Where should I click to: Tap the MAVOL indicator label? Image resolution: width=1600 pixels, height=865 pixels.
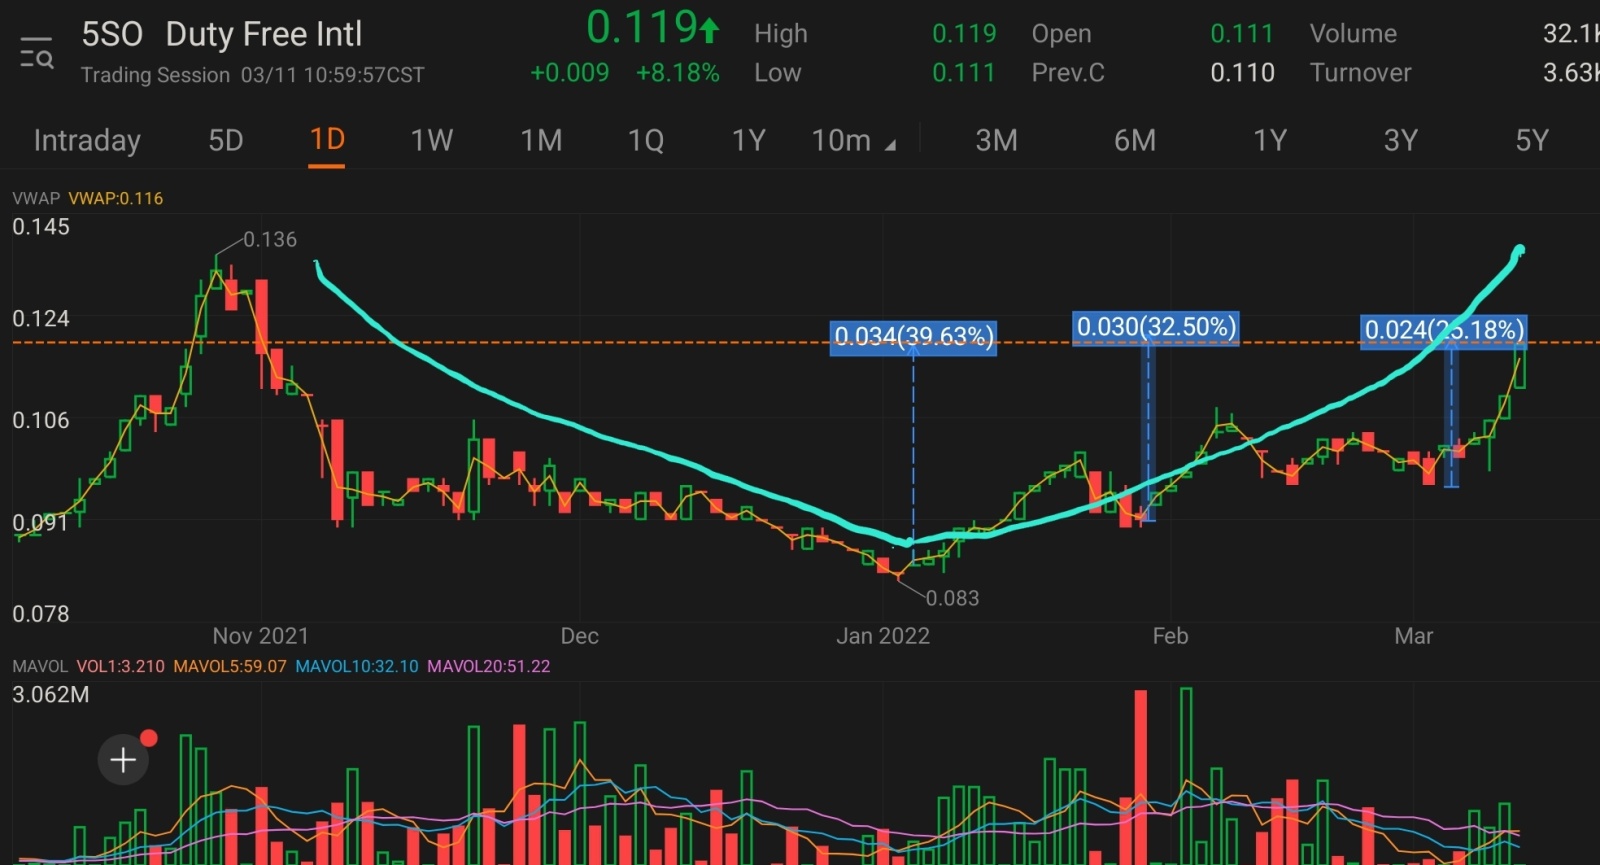(x=40, y=666)
